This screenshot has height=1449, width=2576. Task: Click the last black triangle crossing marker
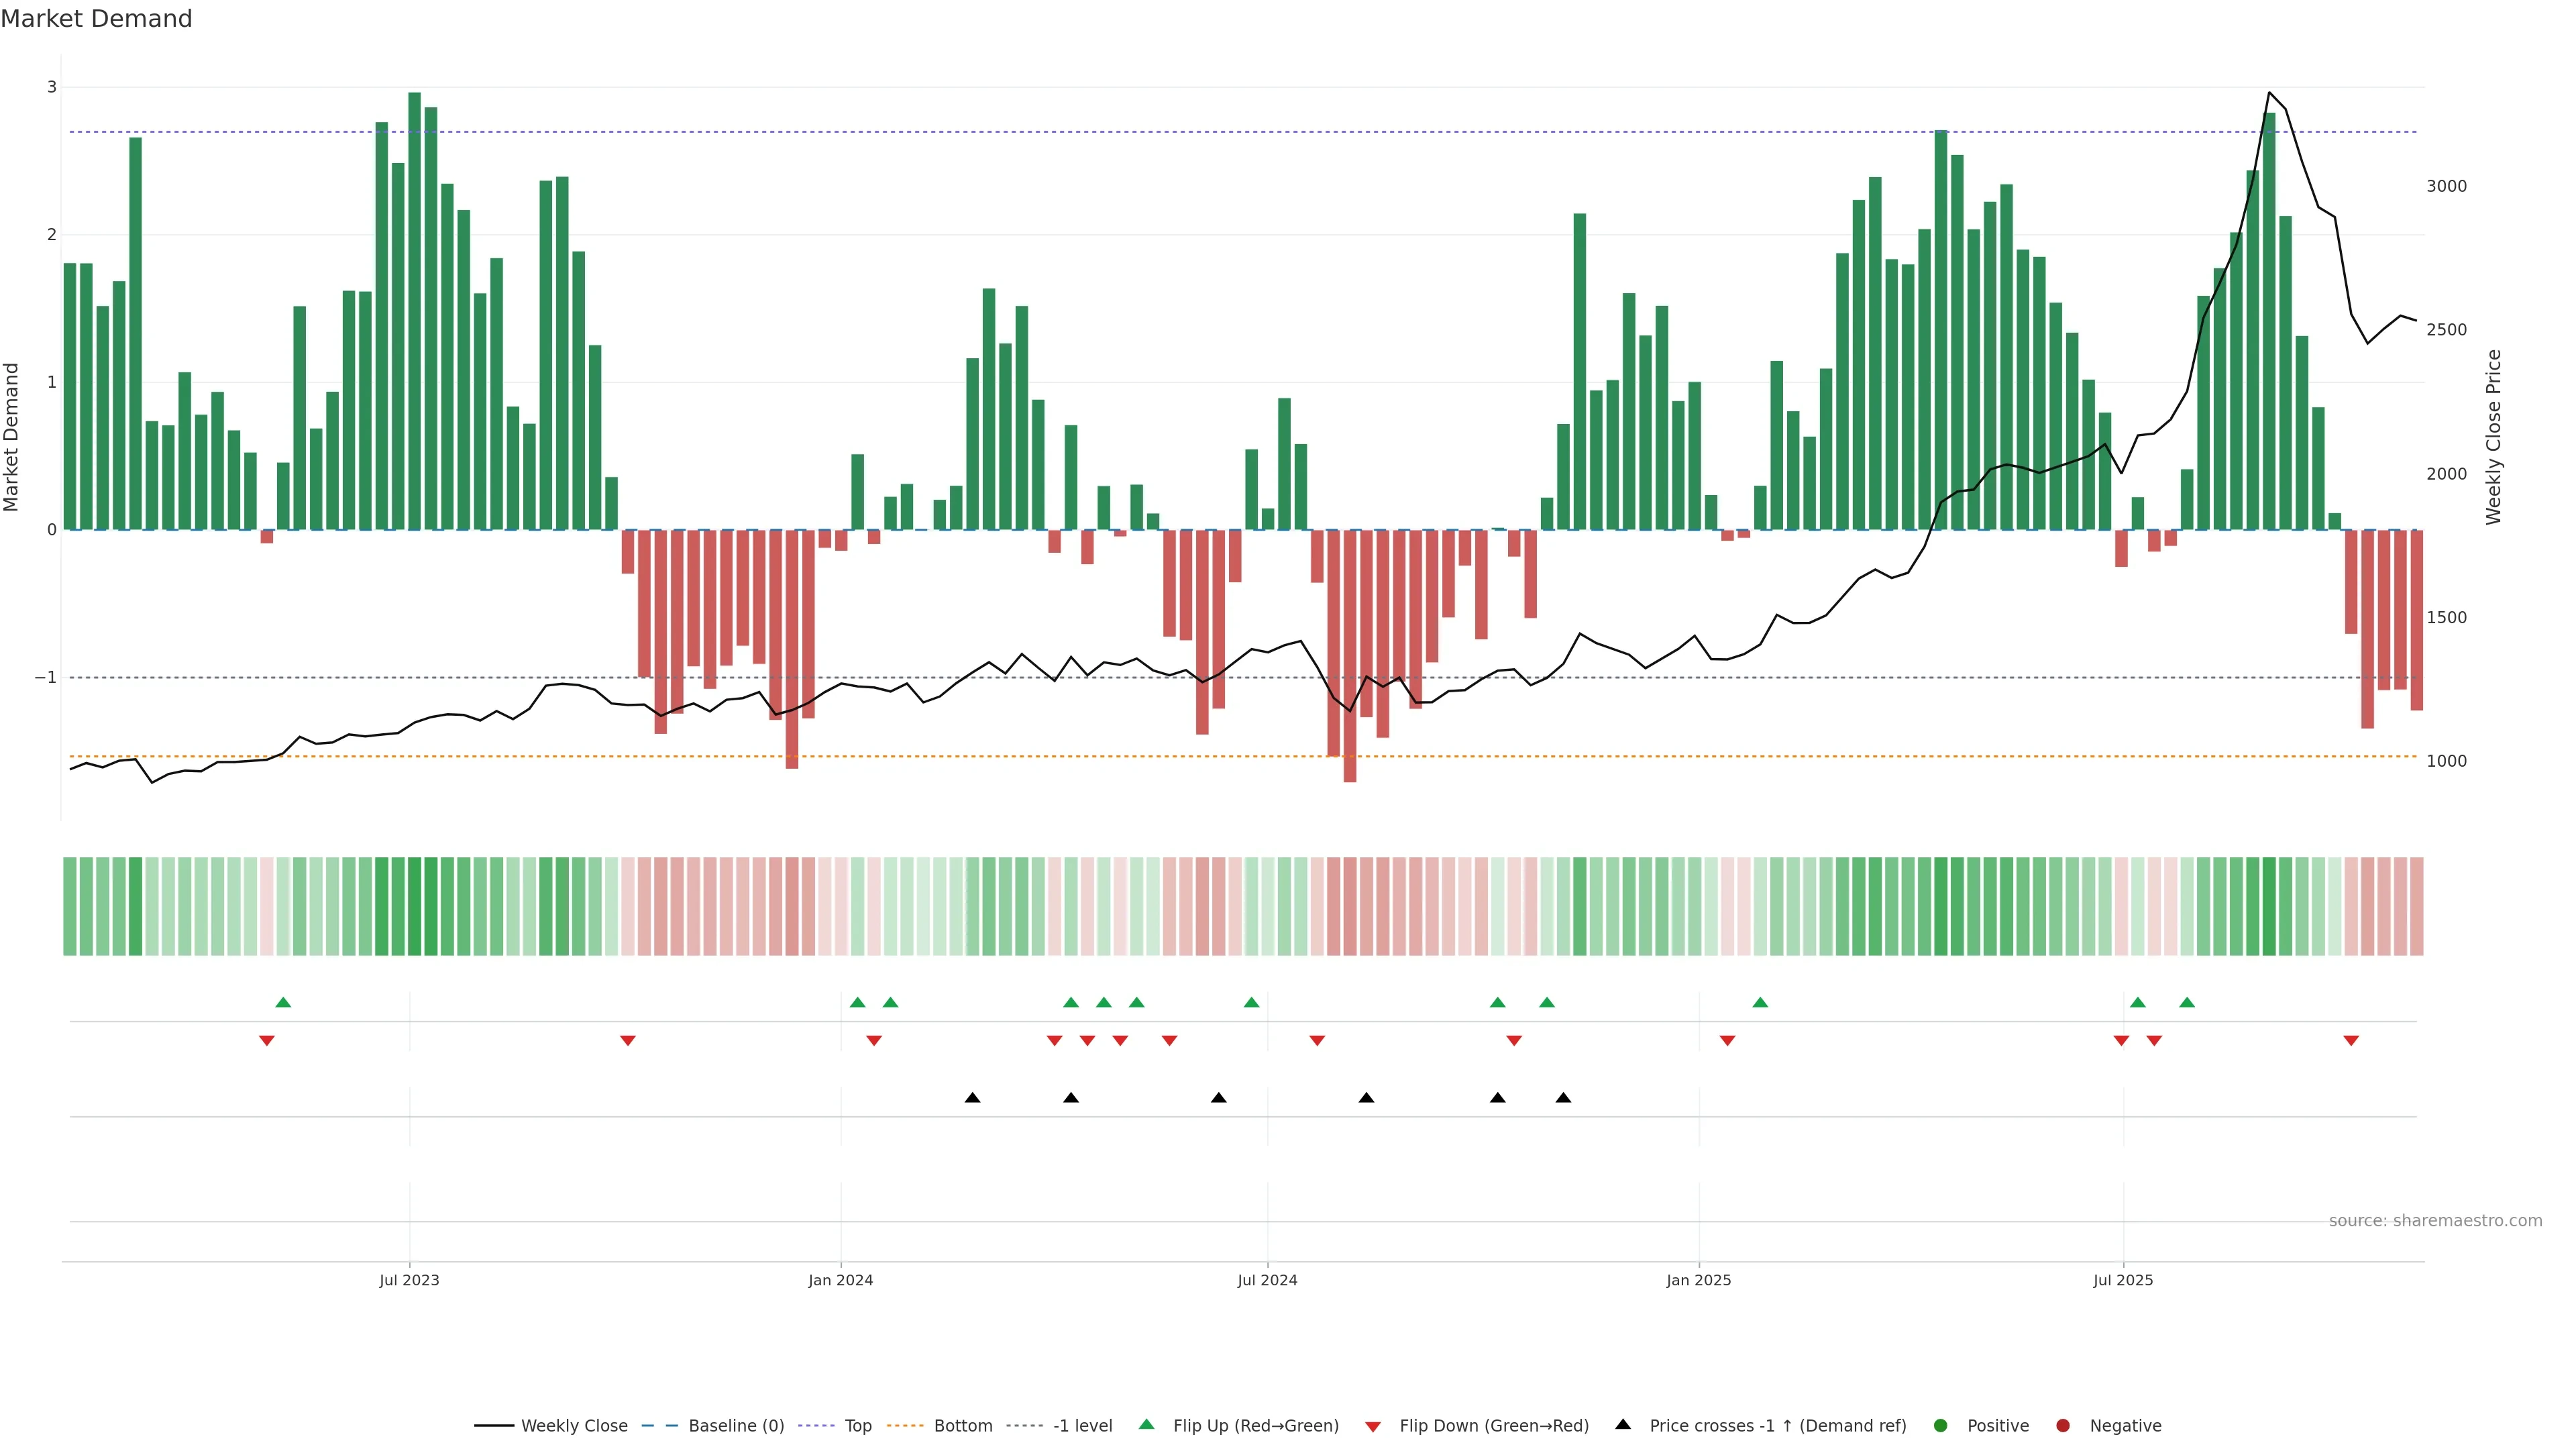click(x=1563, y=1098)
